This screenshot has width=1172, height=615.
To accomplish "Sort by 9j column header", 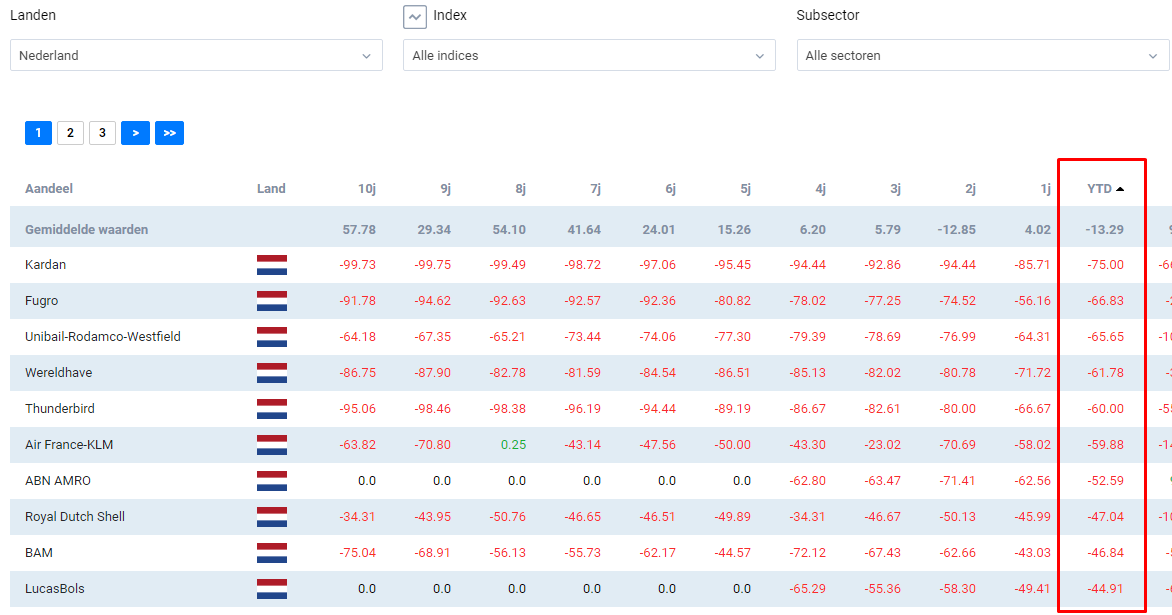I will click(x=445, y=188).
